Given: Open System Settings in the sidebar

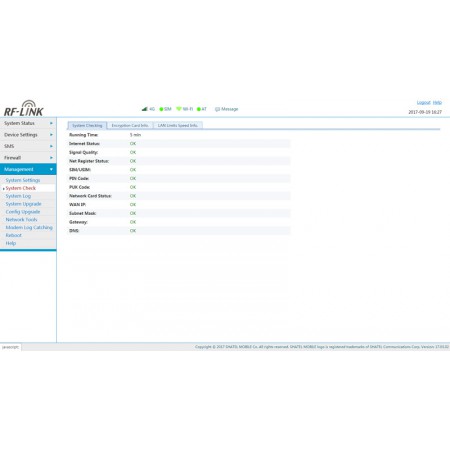Looking at the screenshot, I should (23, 180).
